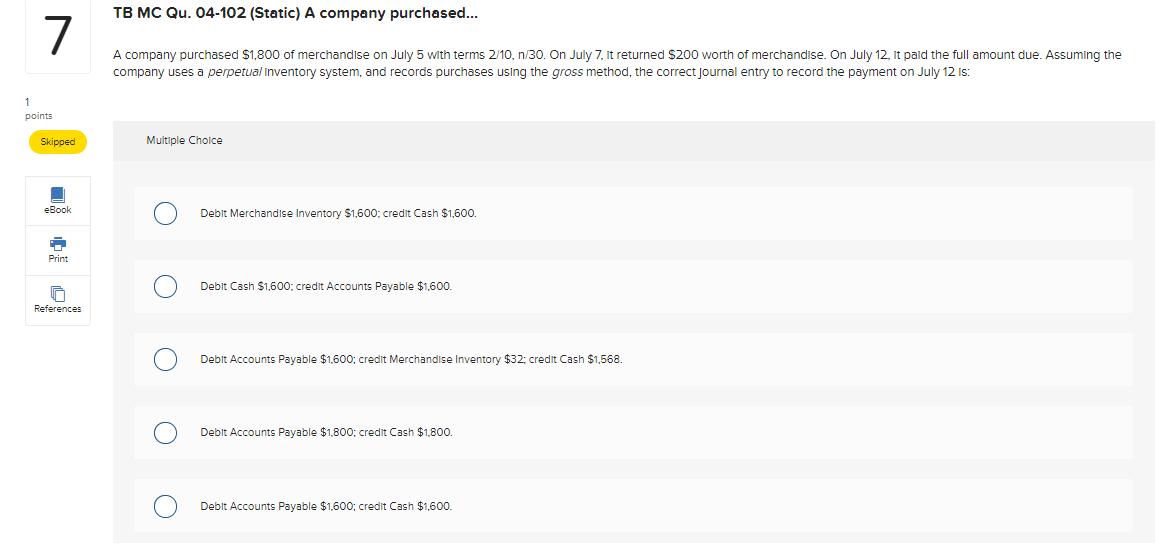
Task: Choose radio with credit Merchandise Inventory $32
Action: [165, 360]
